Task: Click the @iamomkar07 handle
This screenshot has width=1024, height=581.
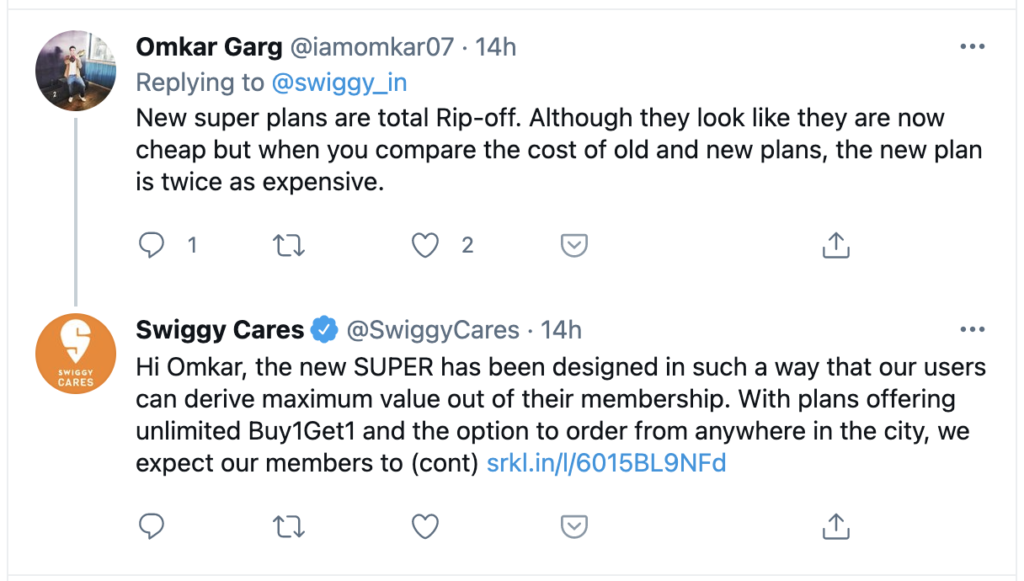Action: click(x=372, y=47)
